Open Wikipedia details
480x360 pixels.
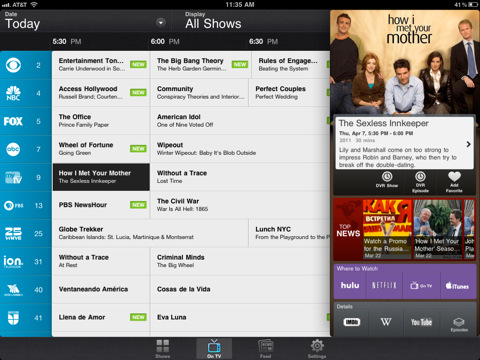pyautogui.click(x=386, y=322)
